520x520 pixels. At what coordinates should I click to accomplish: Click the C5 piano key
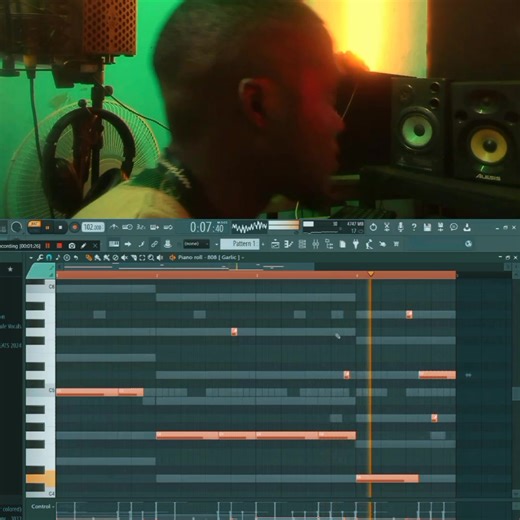(40, 392)
